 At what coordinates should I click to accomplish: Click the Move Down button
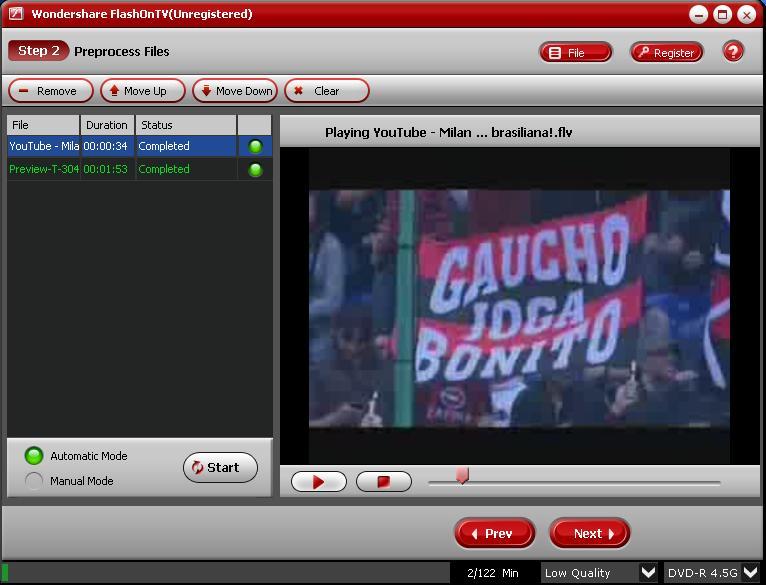pyautogui.click(x=235, y=91)
